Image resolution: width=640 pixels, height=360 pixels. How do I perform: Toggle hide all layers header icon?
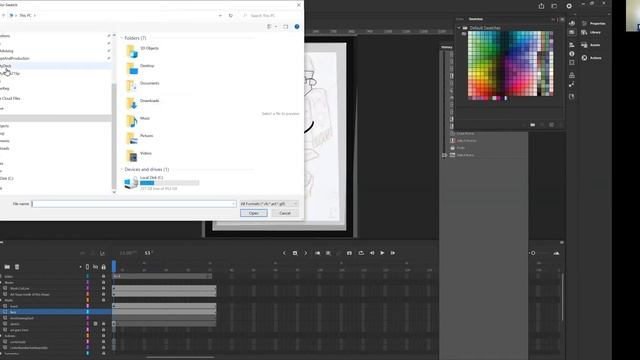tap(95, 267)
